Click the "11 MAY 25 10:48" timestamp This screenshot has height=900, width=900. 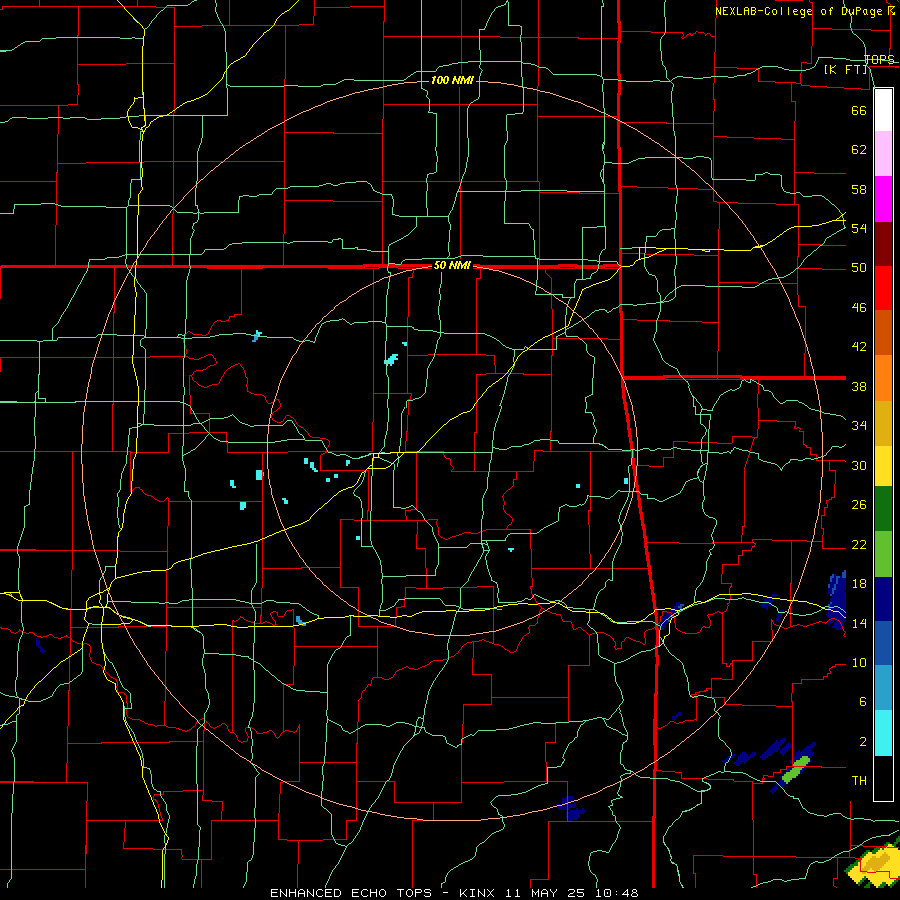click(572, 893)
